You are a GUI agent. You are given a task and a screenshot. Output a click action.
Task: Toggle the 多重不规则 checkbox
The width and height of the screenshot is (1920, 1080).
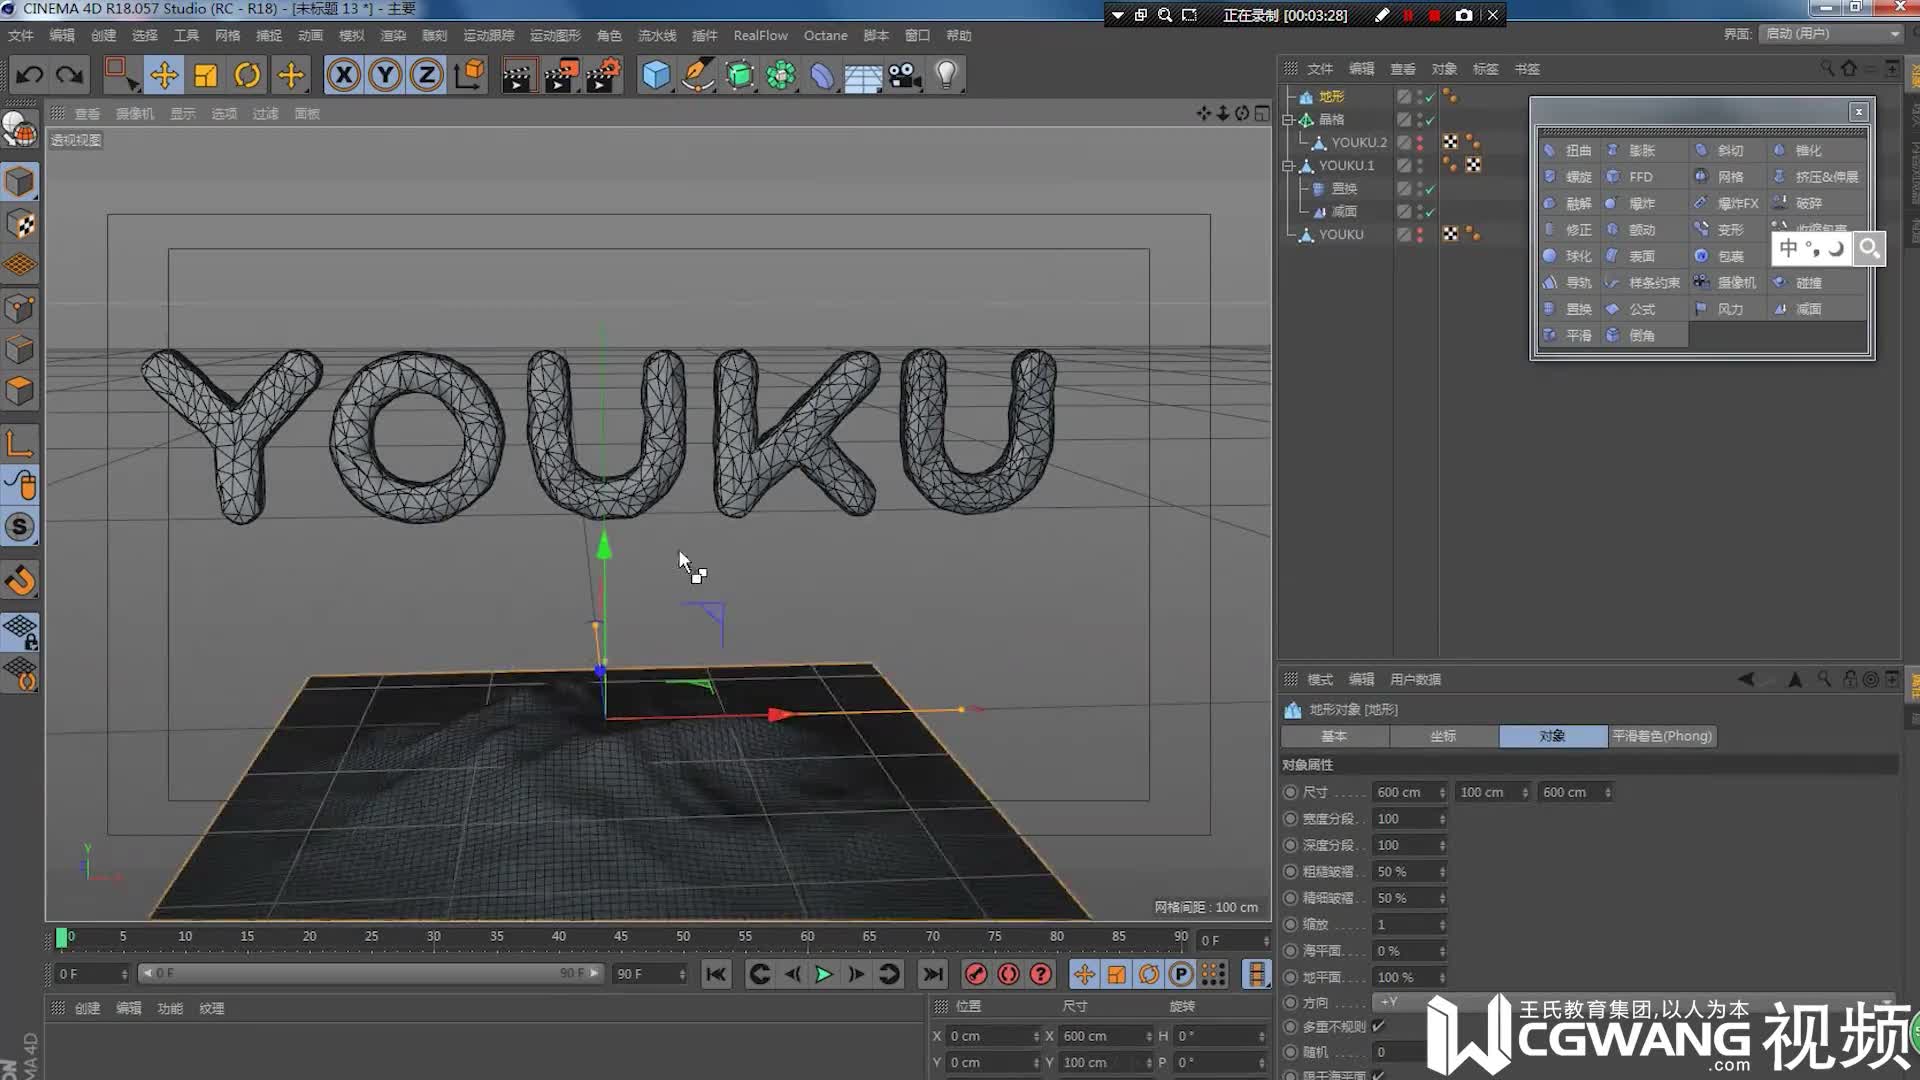1378,1026
